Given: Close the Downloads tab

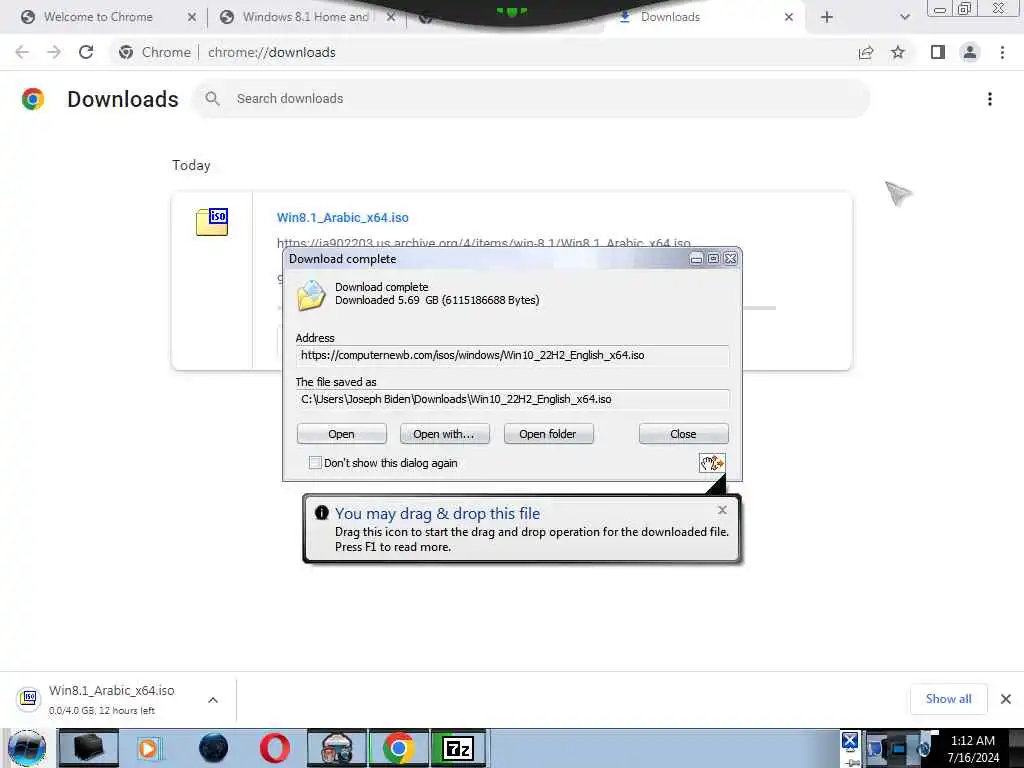Looking at the screenshot, I should click(789, 17).
